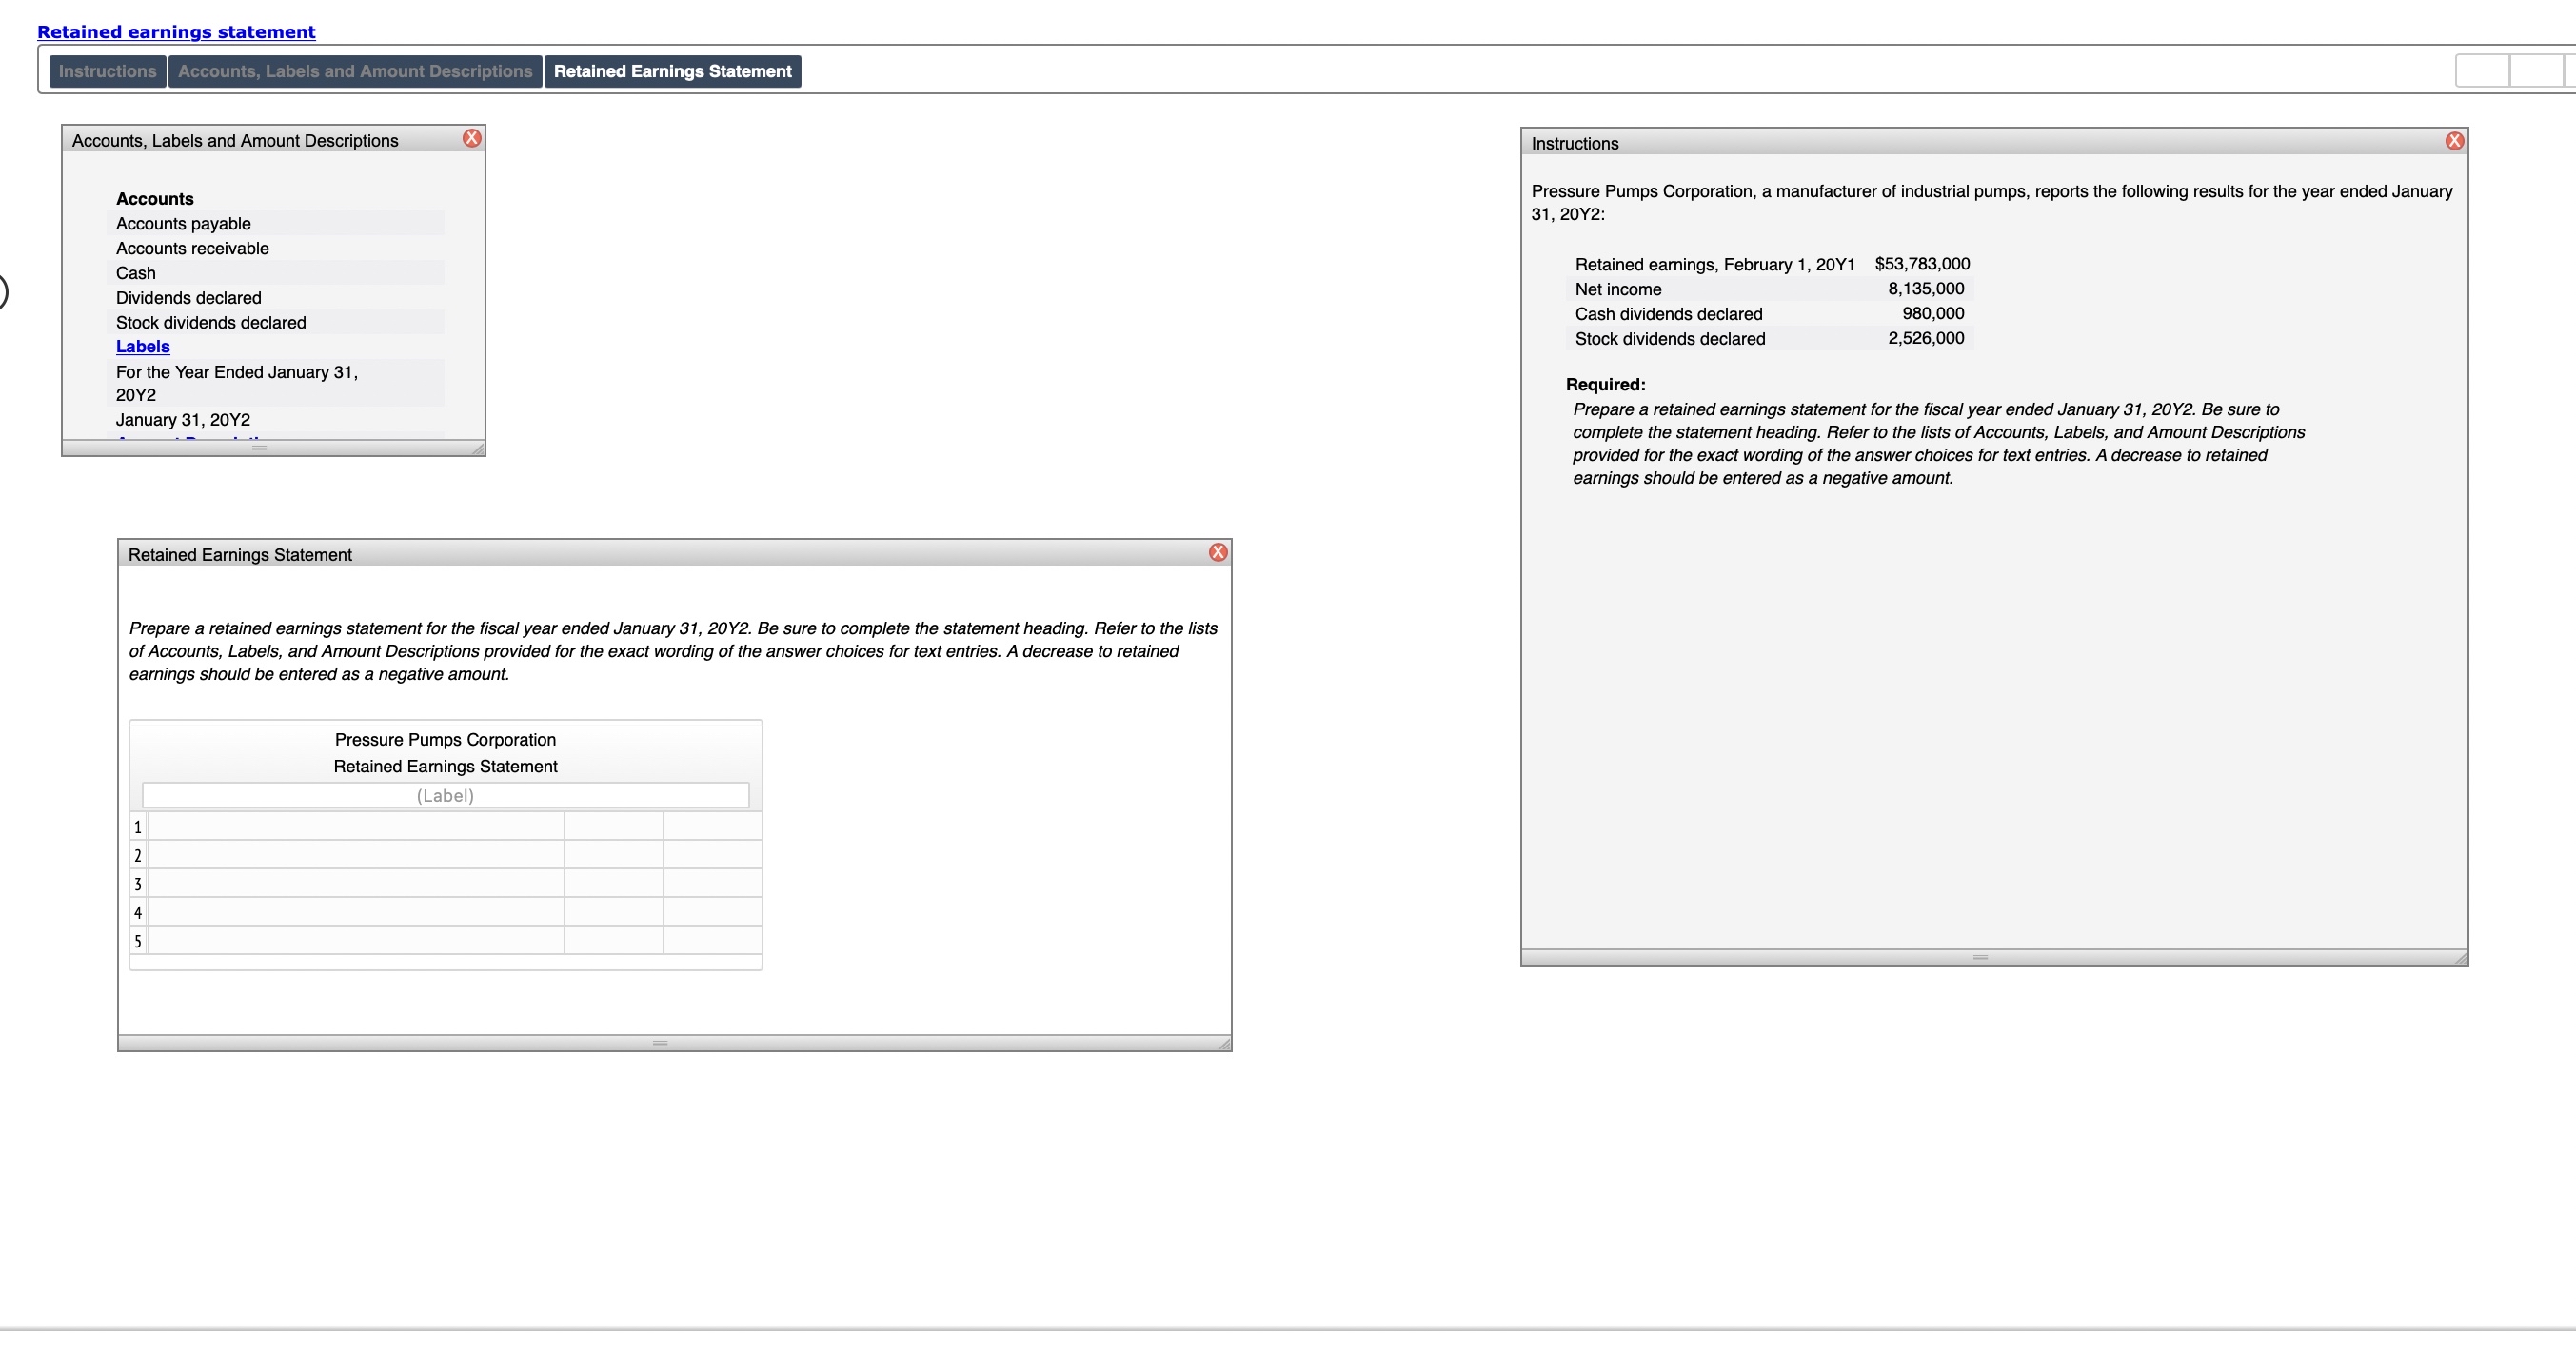Switch to the Instructions tab
This screenshot has width=2576, height=1356.
107,70
